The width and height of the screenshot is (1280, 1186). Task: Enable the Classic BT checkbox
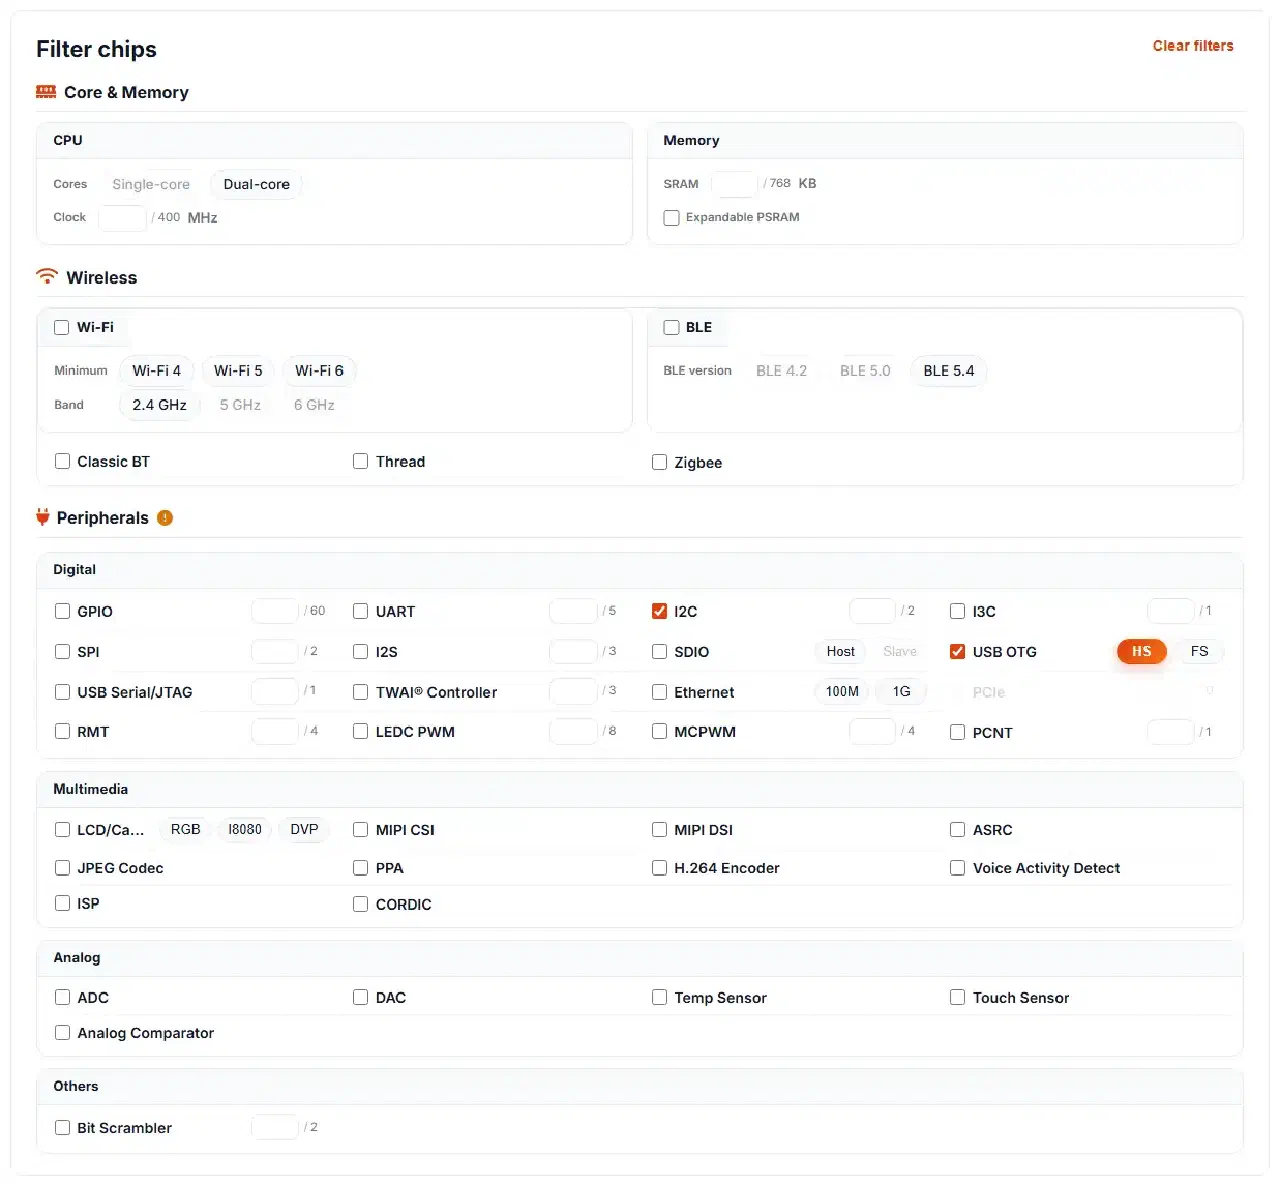[x=62, y=461]
